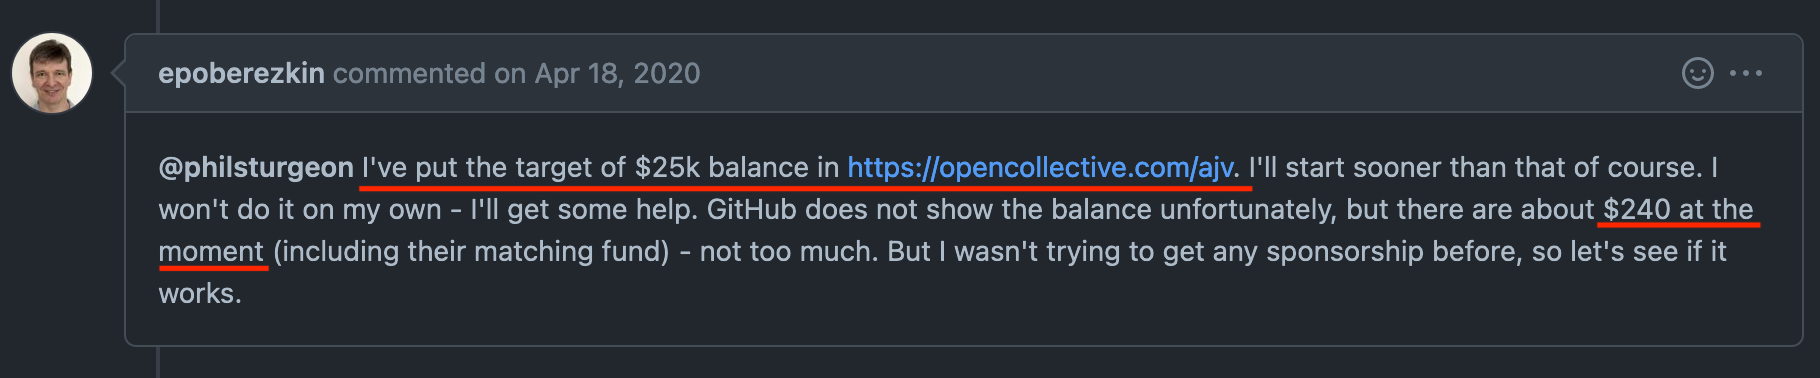Click the underlined word "moment"
Viewport: 1820px width, 378px height.
[x=211, y=251]
